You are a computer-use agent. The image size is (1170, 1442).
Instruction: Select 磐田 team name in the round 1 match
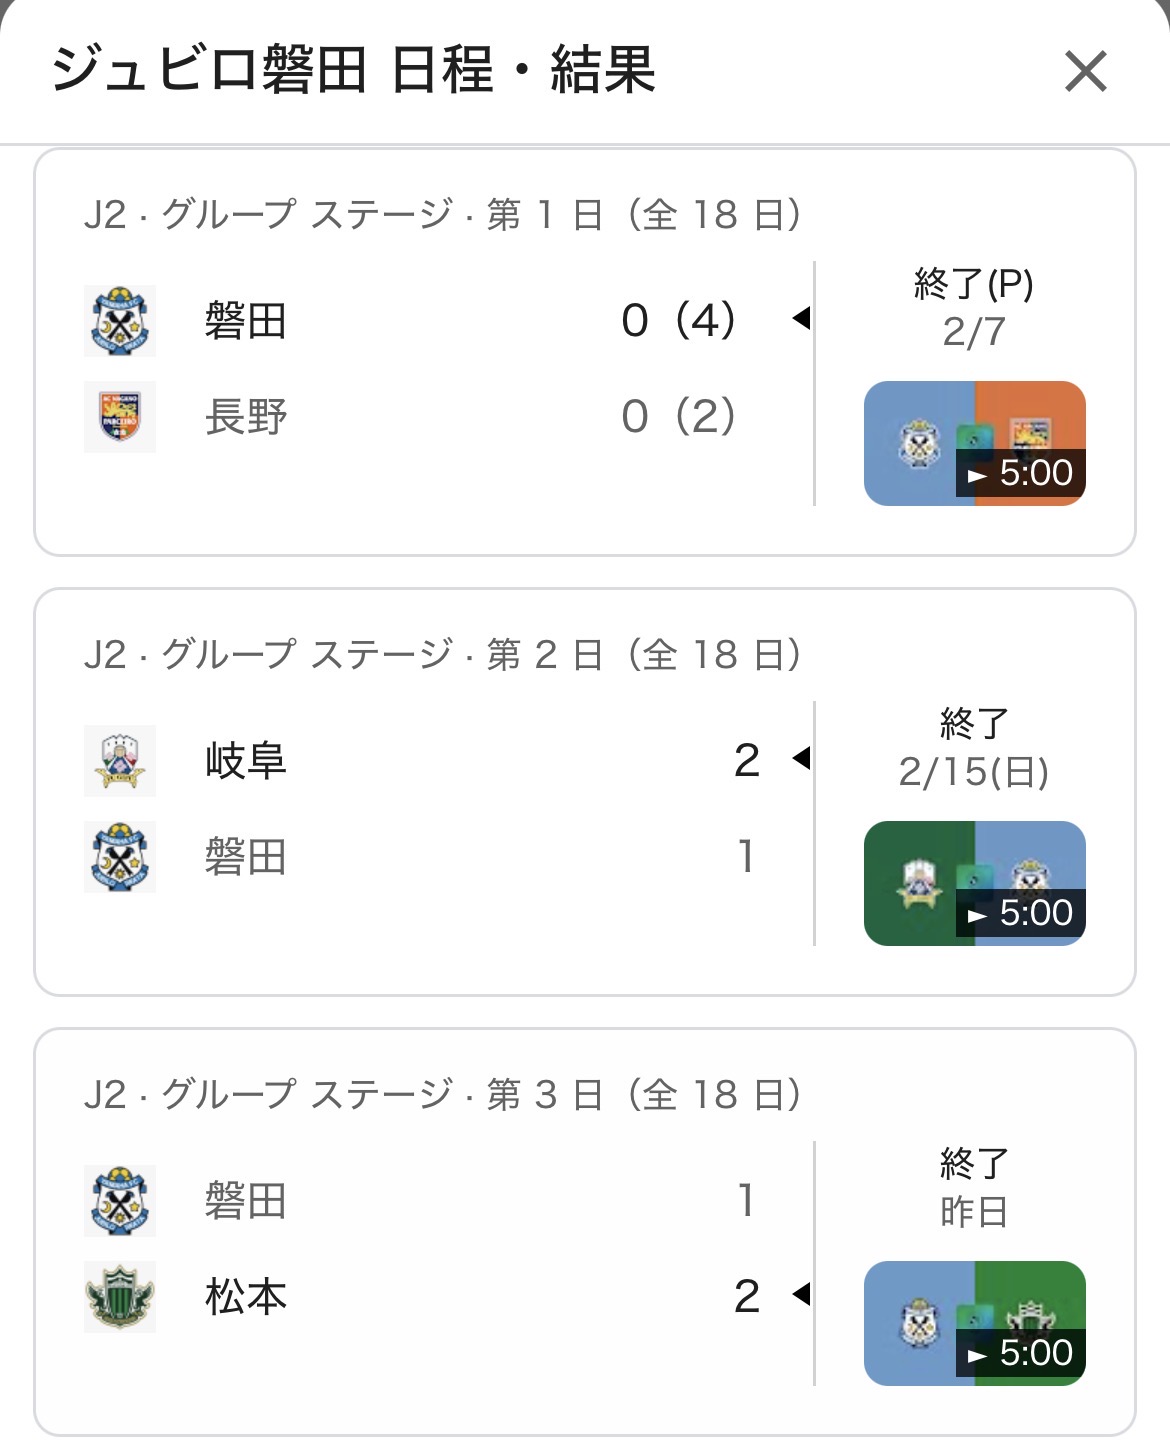(246, 321)
